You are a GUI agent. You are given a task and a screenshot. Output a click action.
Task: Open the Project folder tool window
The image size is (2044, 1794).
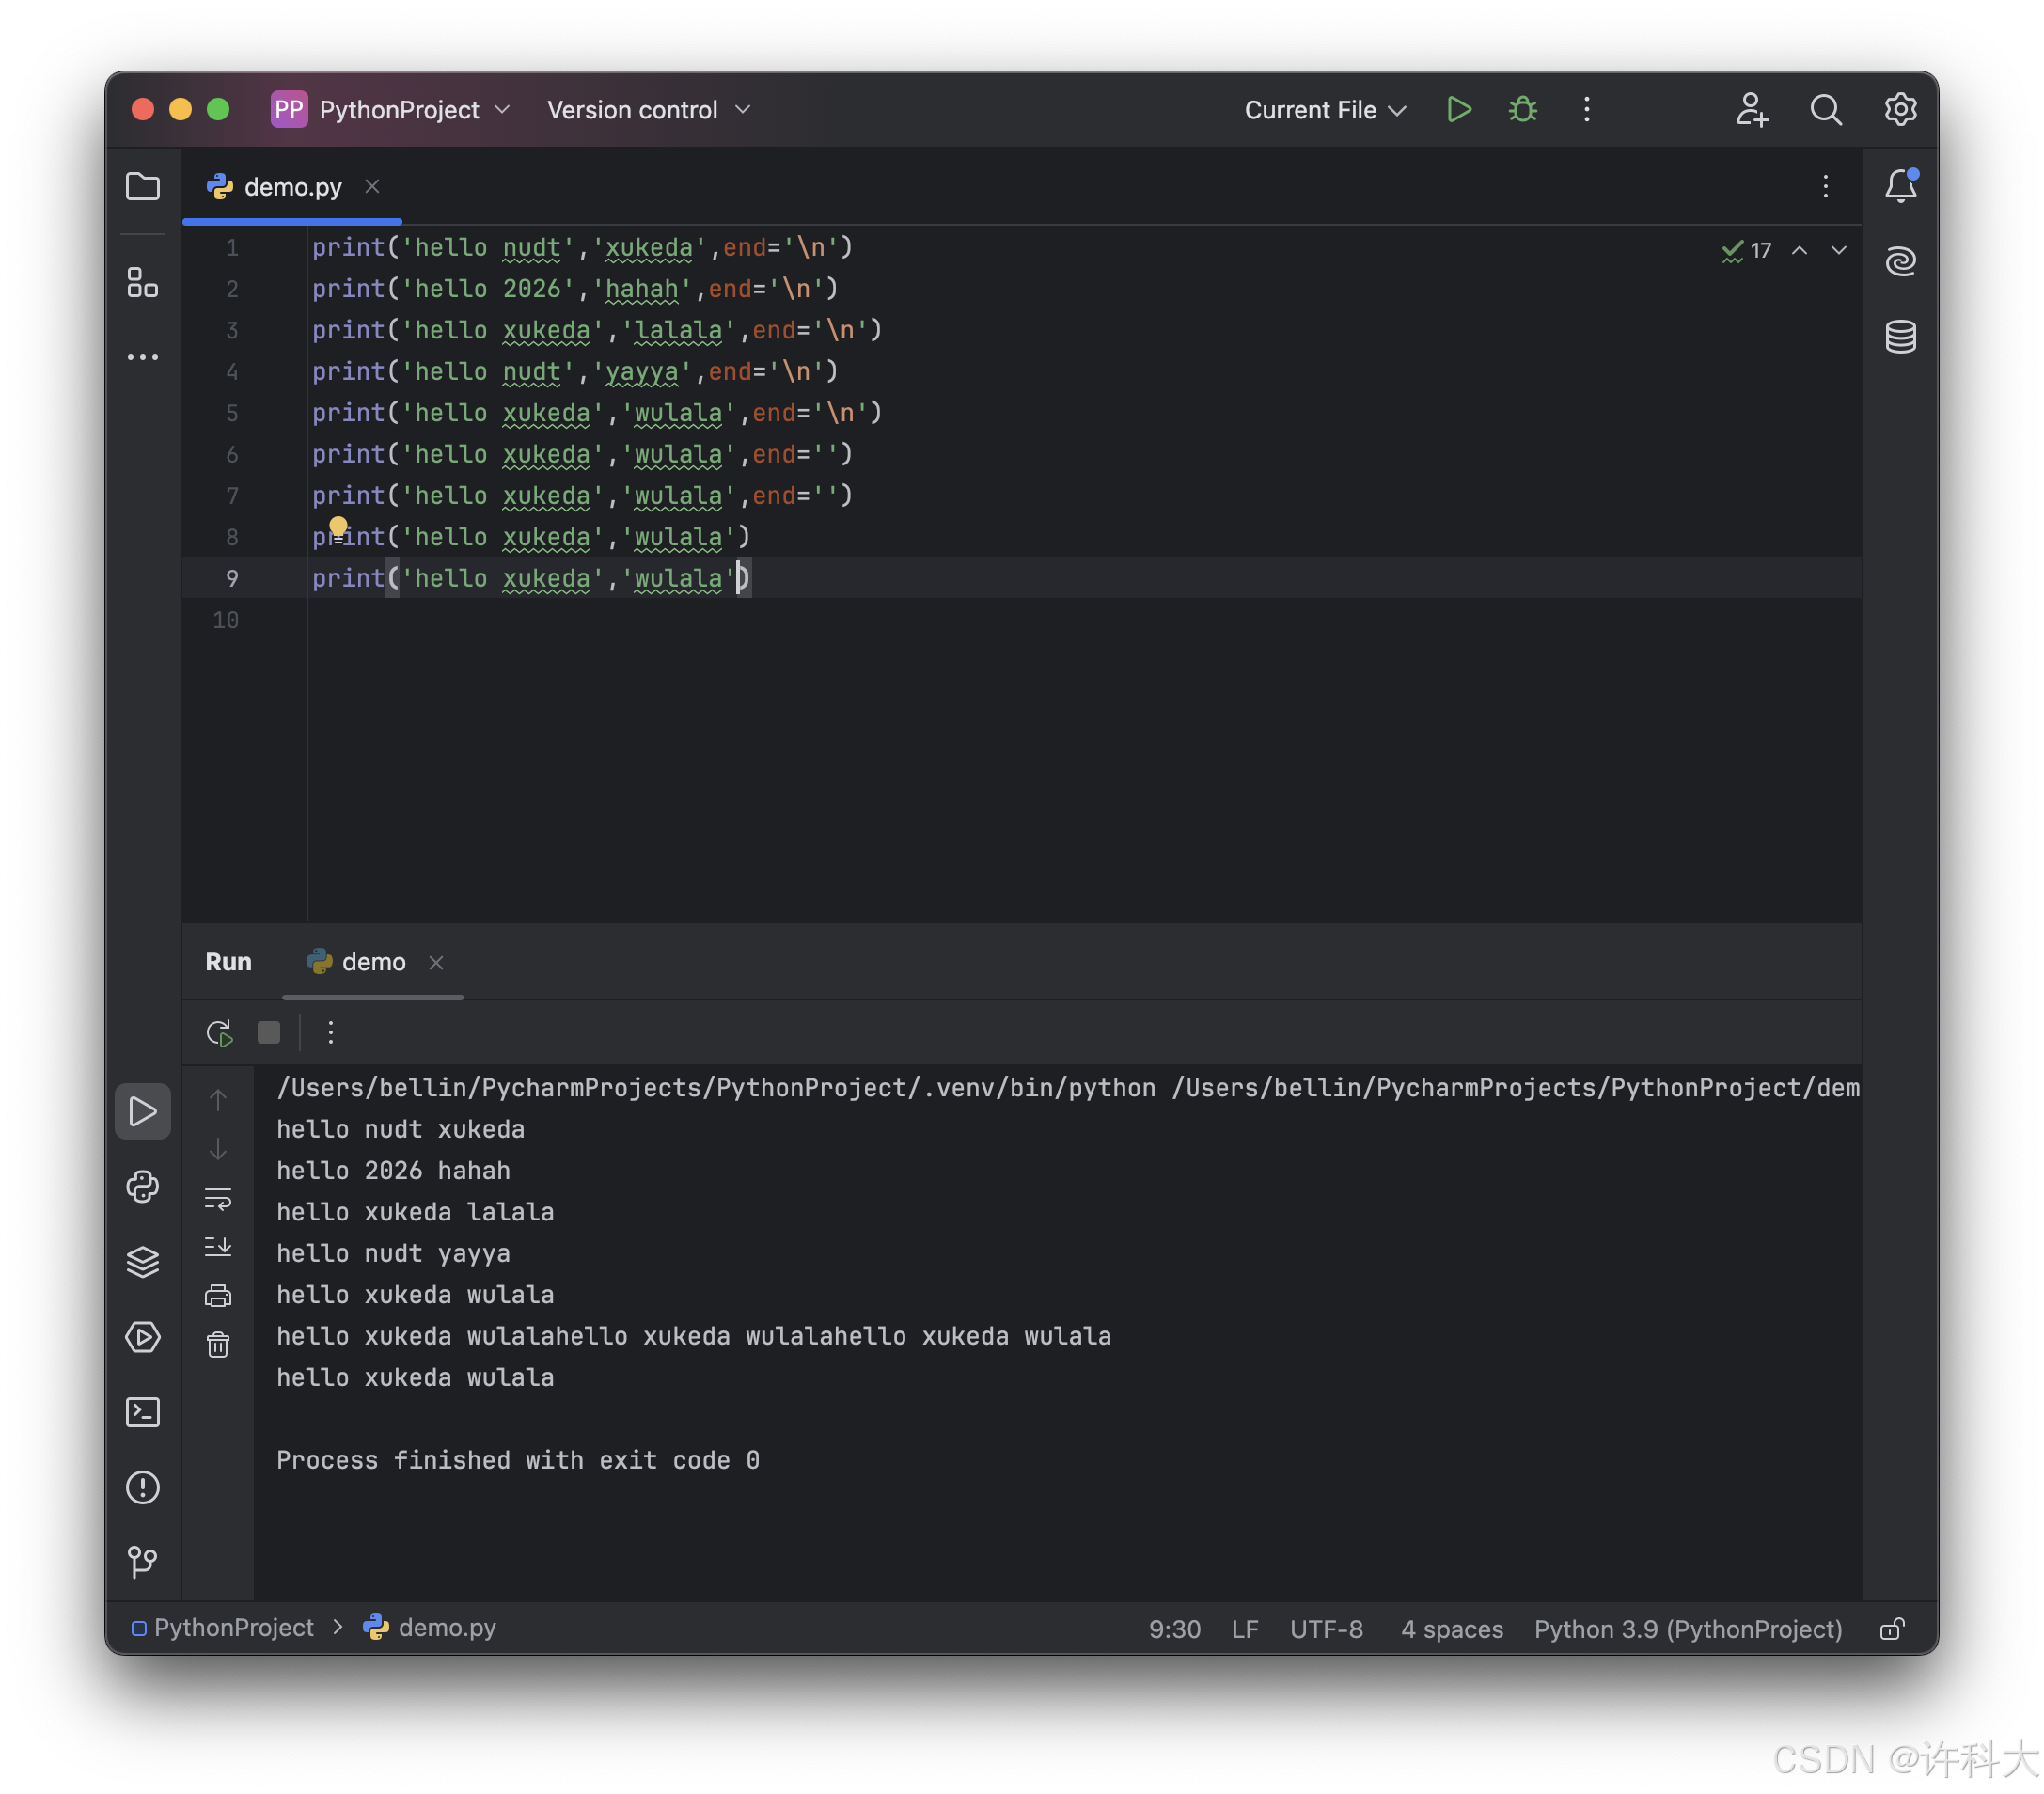[x=143, y=186]
